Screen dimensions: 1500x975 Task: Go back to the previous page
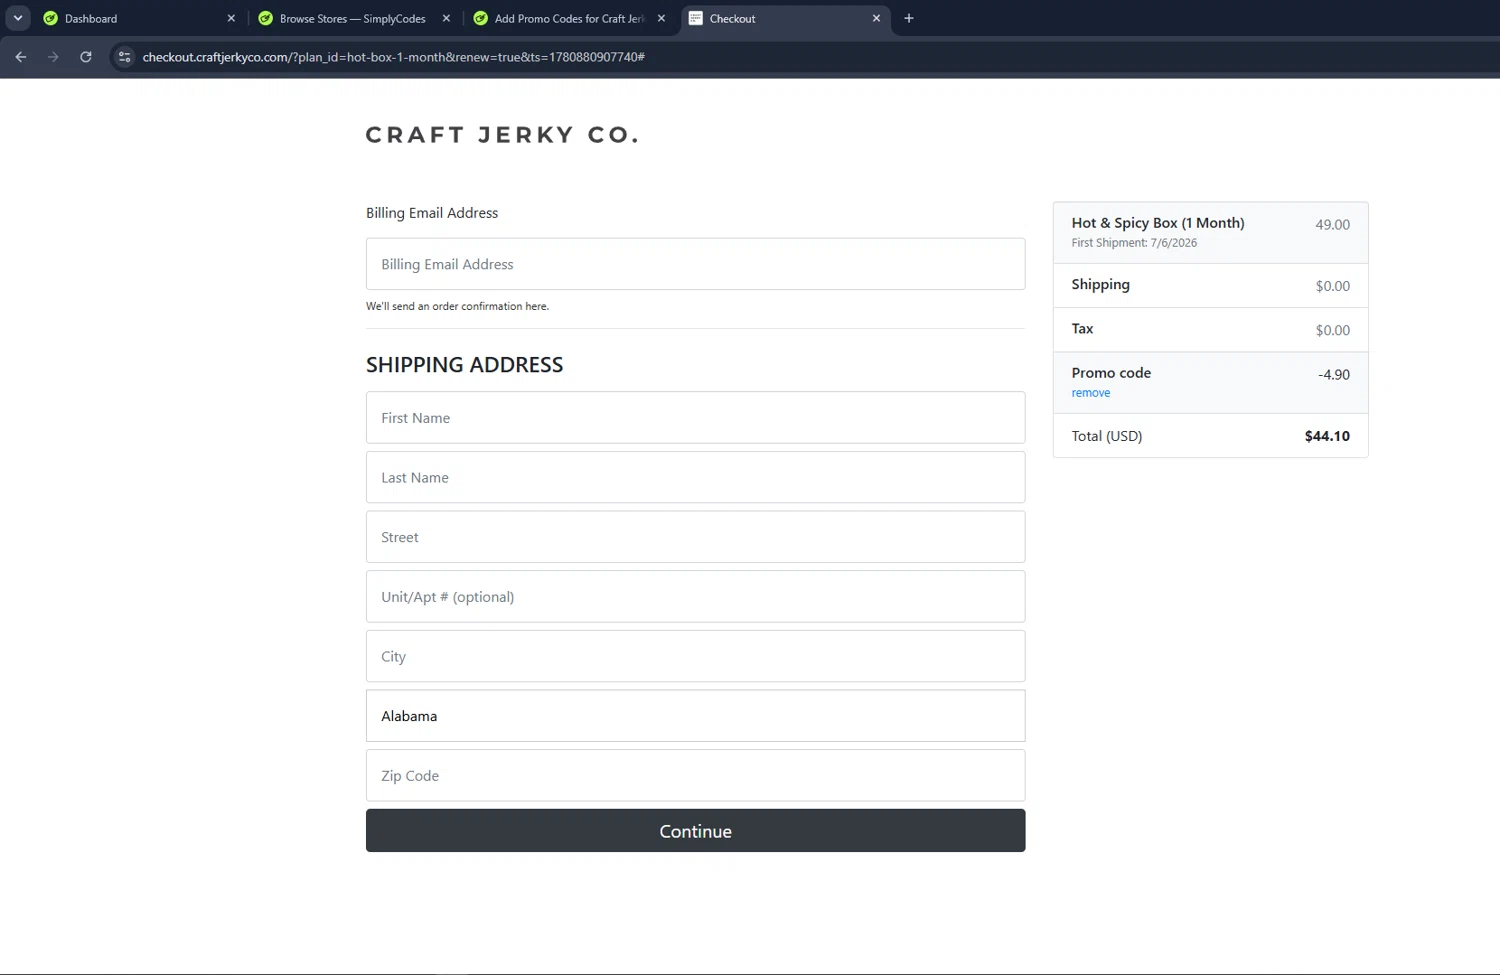coord(21,57)
